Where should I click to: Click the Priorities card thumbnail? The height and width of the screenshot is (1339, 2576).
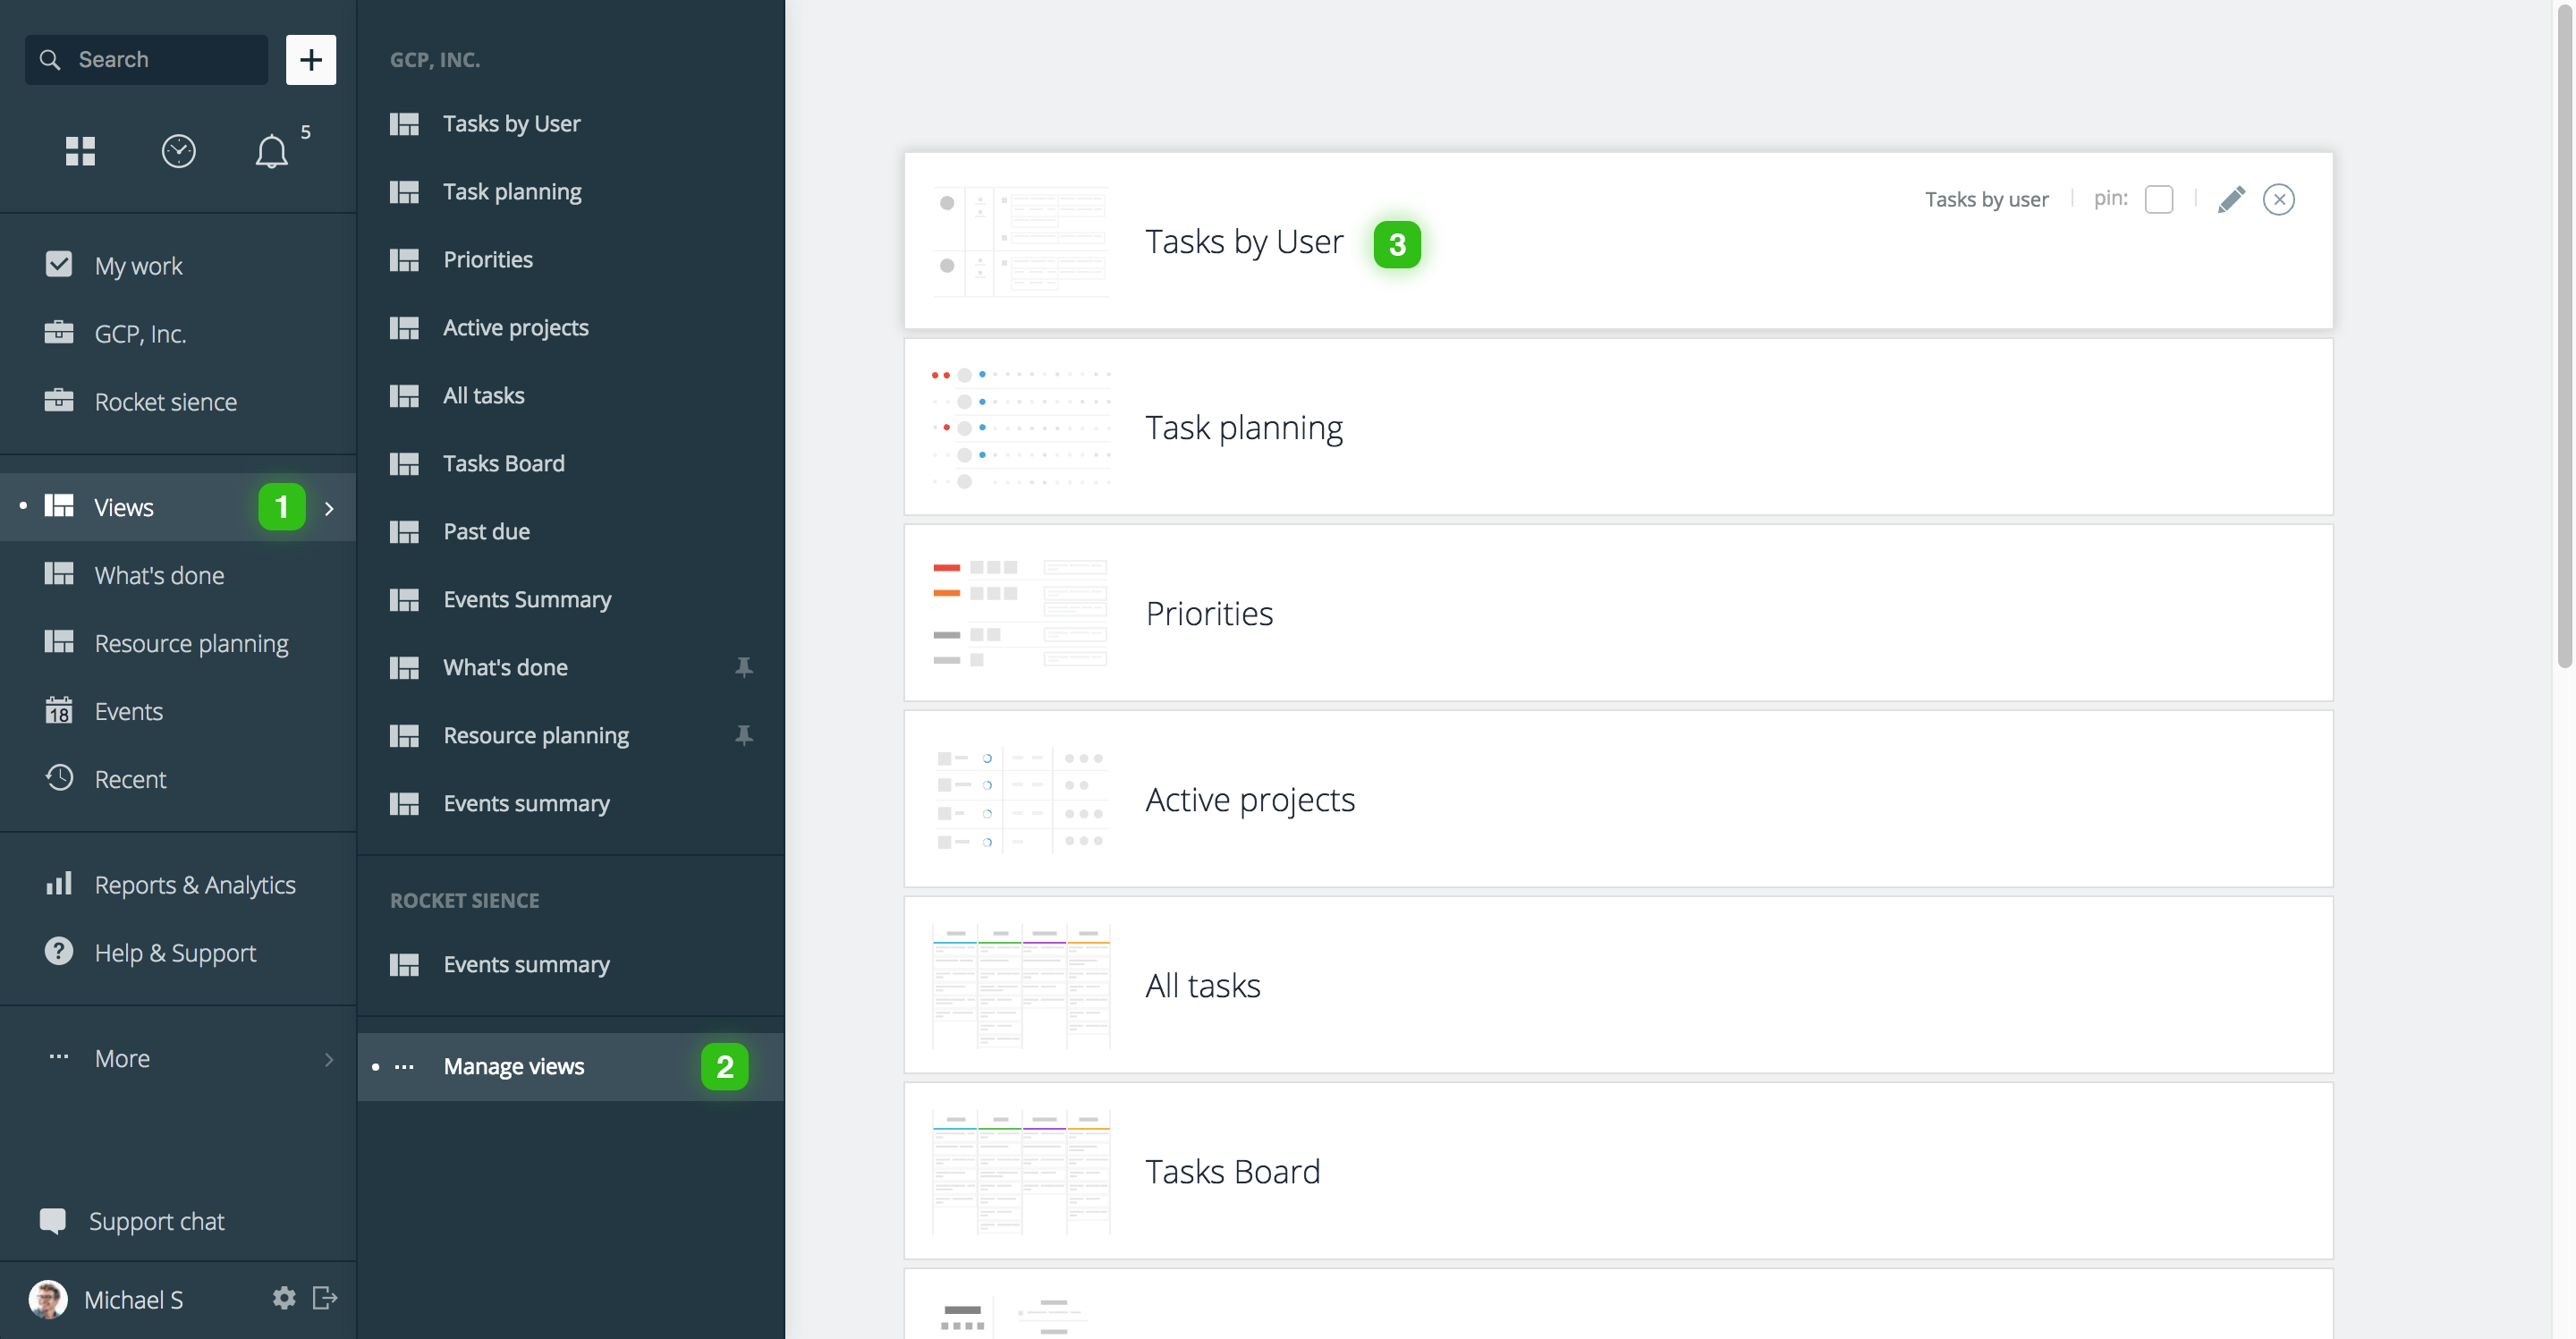click(1021, 613)
